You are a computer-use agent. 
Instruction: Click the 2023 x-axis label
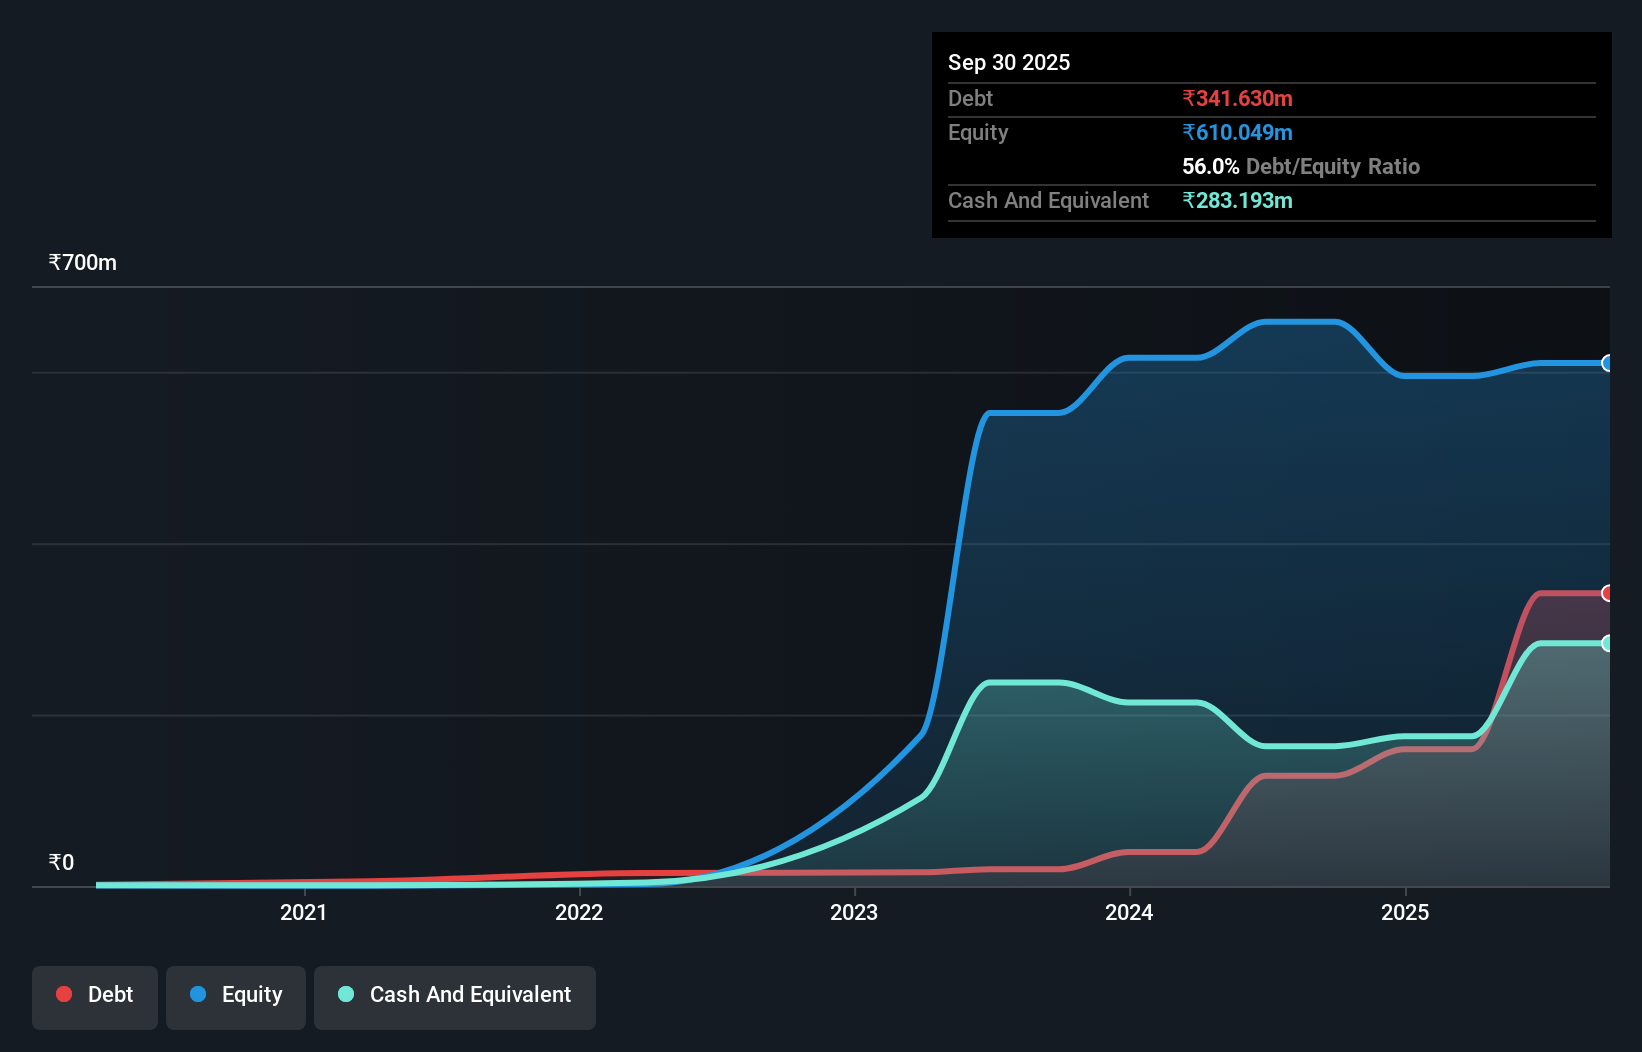coord(854,912)
